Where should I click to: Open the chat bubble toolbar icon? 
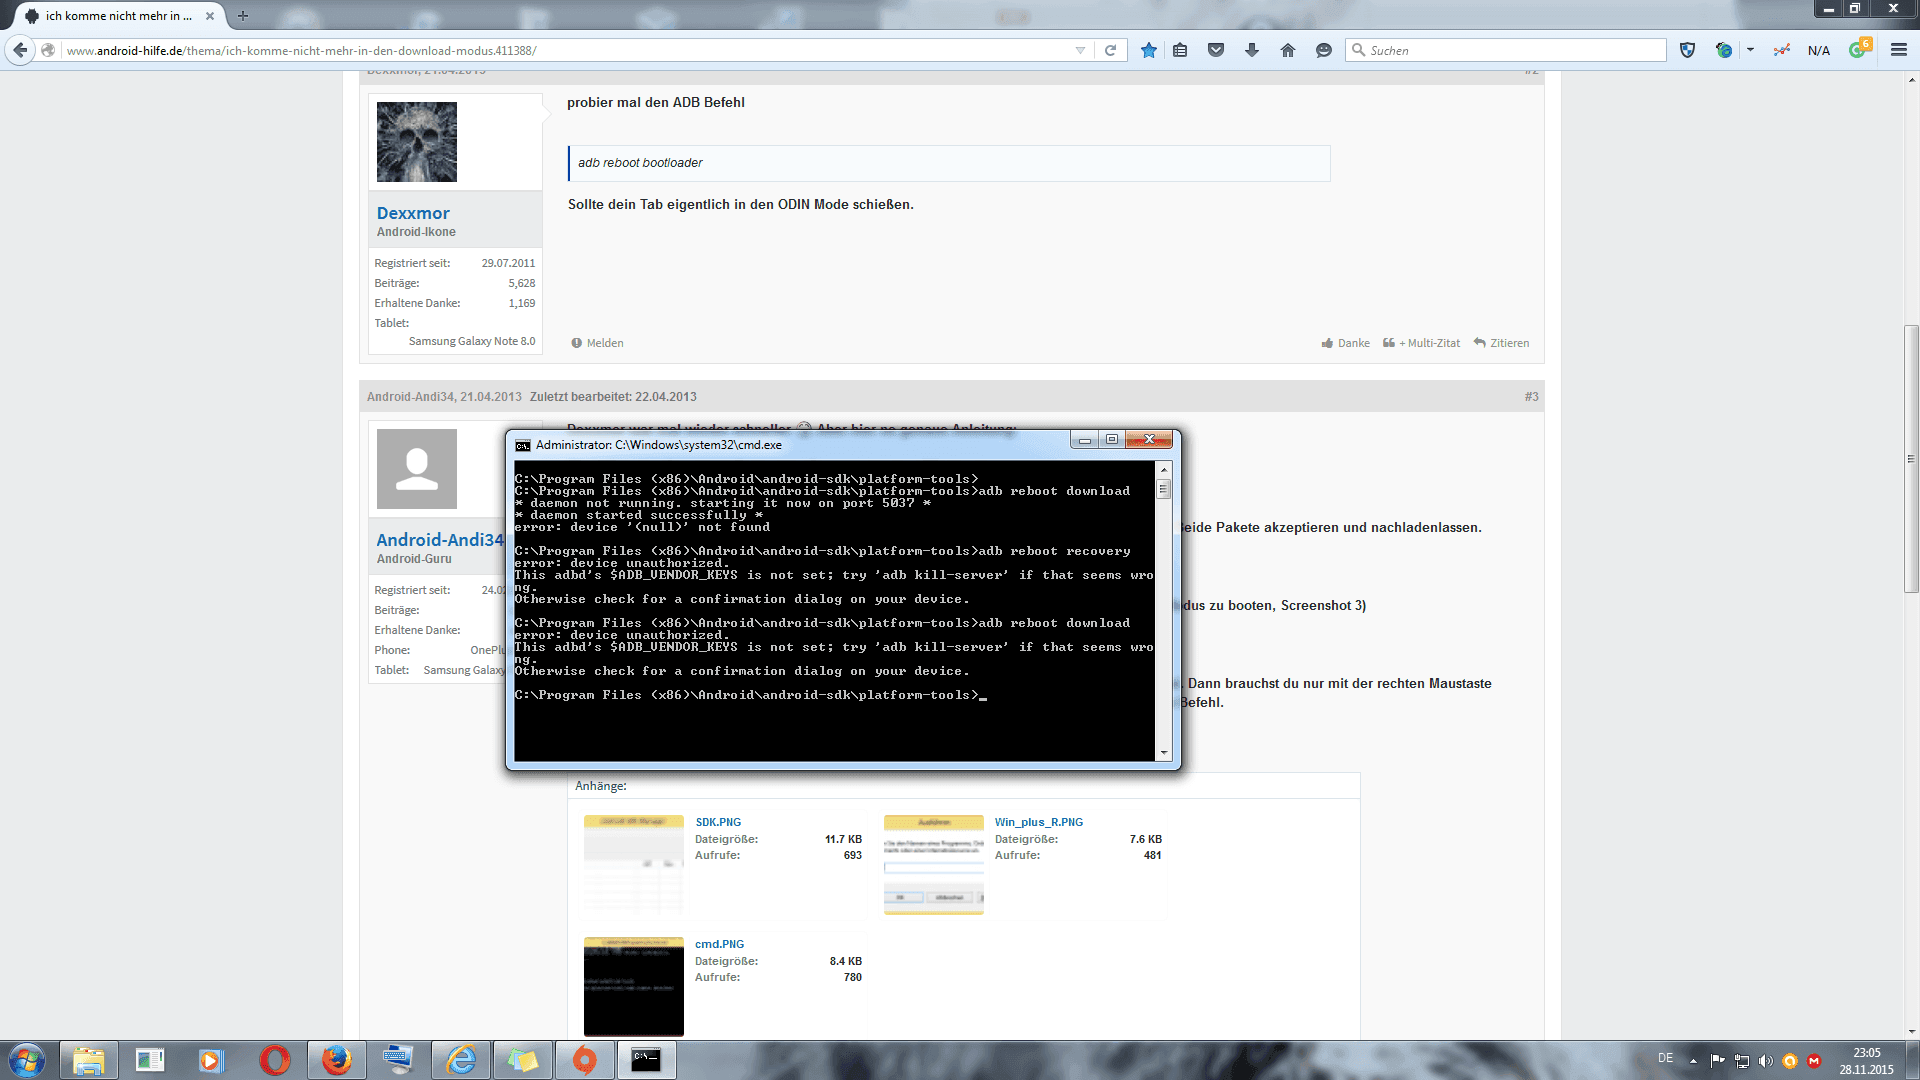pos(1324,50)
